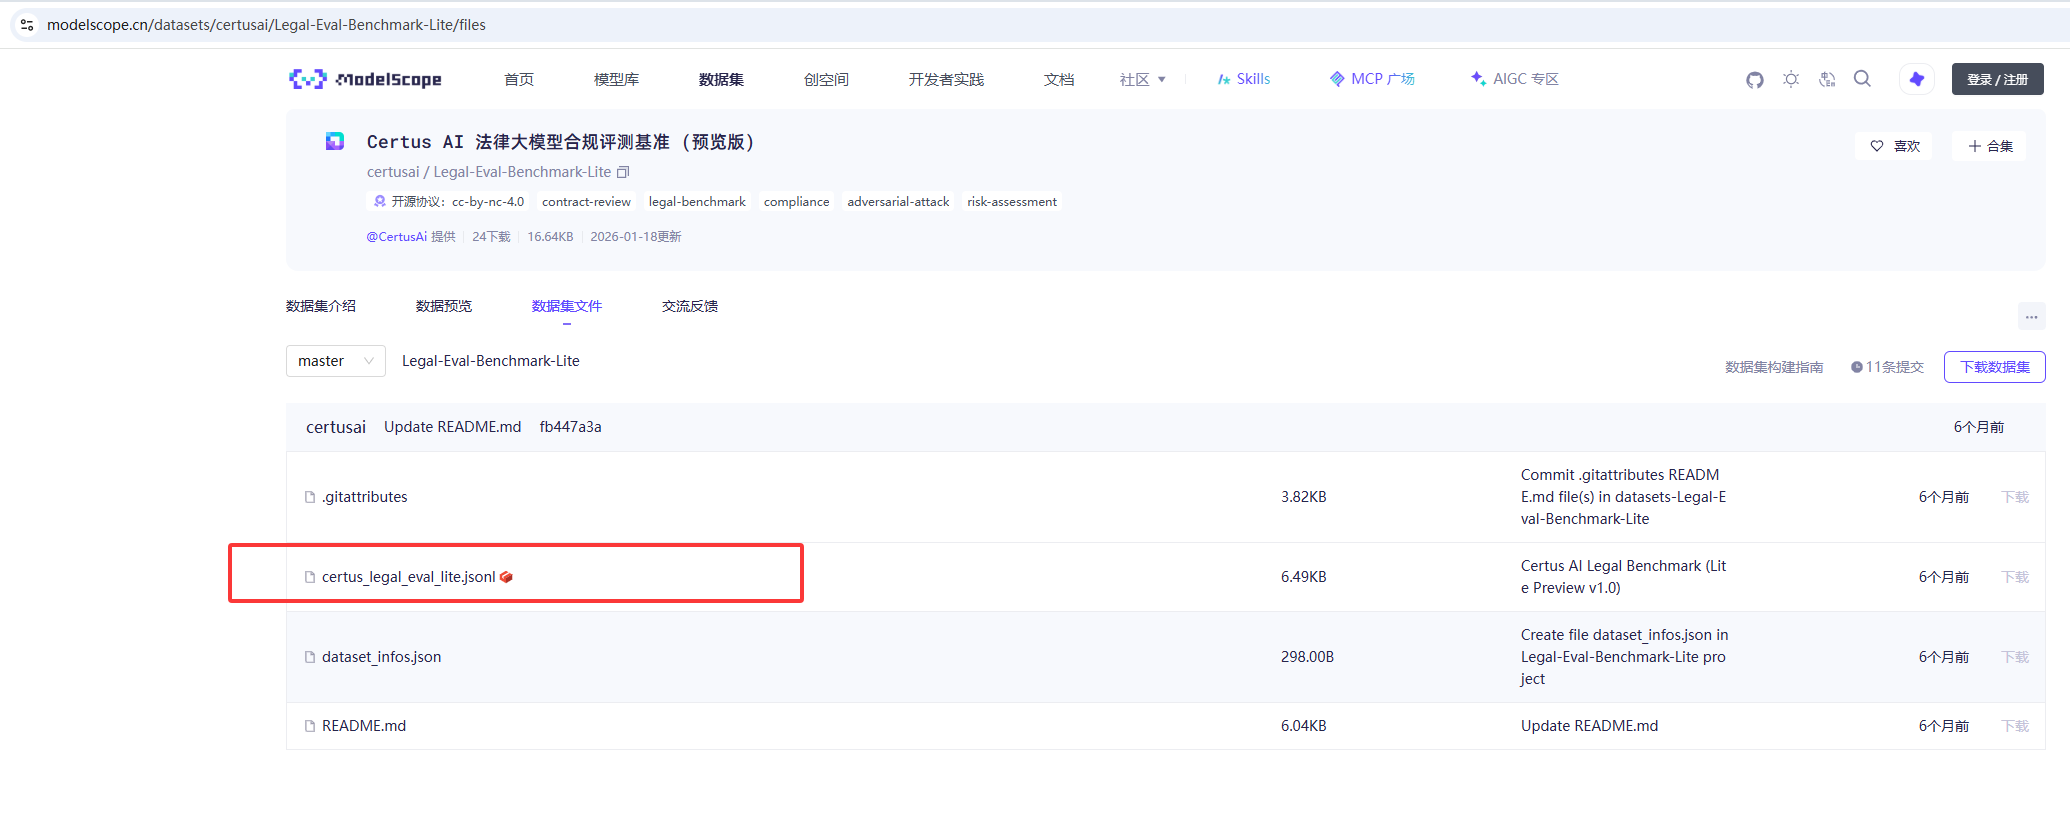View the 11条提交 commits link
Screen dimensions: 2070x839
click(x=1887, y=367)
